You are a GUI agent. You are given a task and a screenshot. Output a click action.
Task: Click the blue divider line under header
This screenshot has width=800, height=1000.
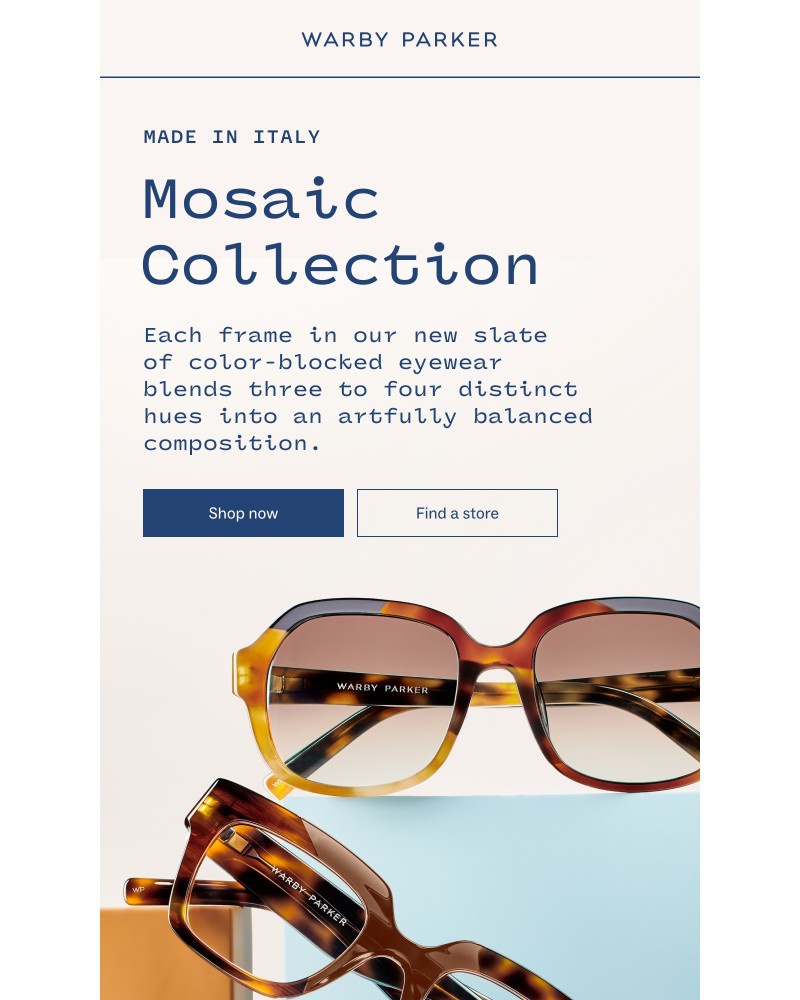399,77
